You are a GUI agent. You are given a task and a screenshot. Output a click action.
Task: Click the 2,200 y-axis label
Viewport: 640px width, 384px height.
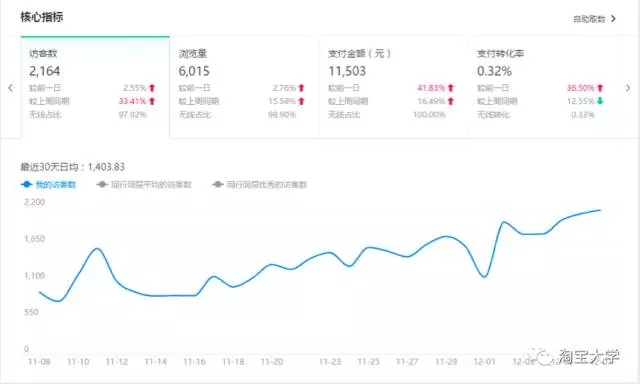click(x=35, y=202)
